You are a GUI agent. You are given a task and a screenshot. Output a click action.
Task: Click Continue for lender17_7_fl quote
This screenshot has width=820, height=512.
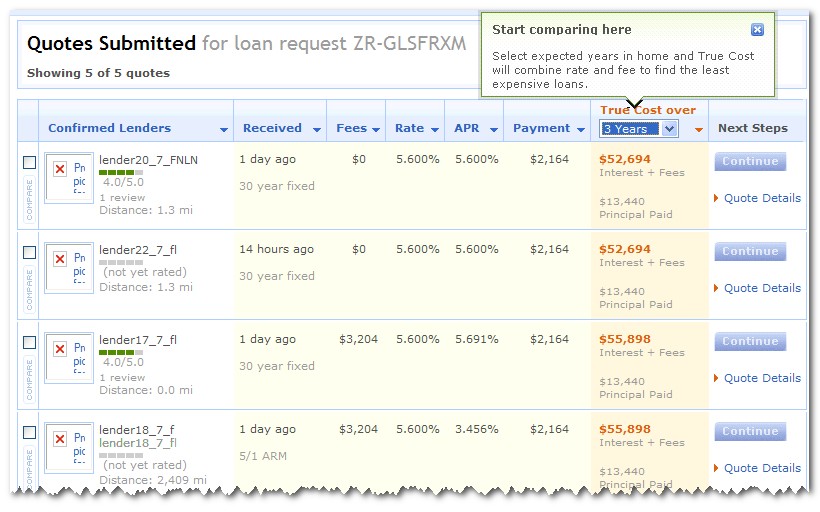point(750,342)
